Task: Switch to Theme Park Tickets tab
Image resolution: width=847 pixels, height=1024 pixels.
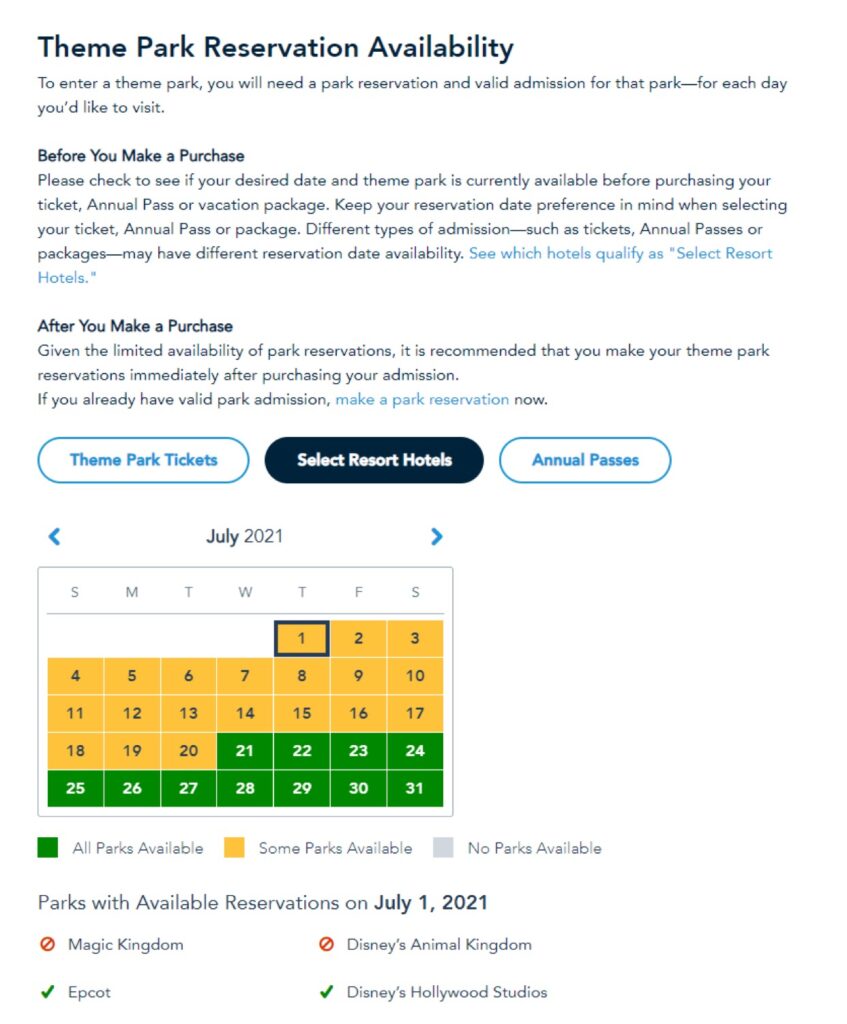Action: [x=143, y=460]
